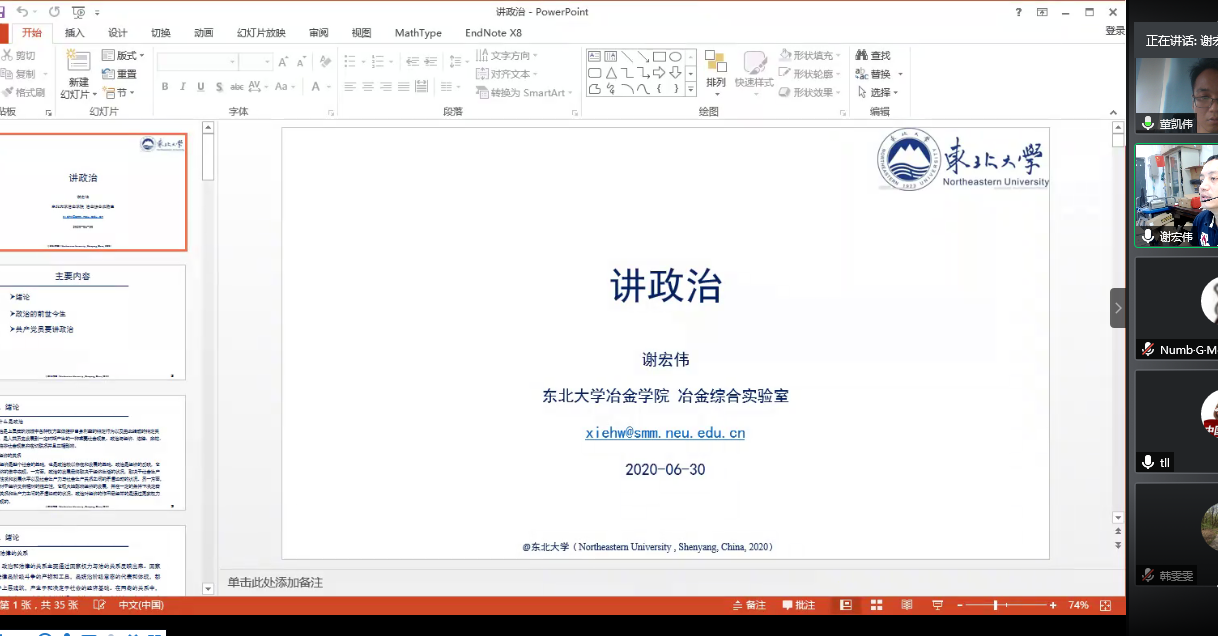Viewport: 1218px width, 636px height.
Task: Start slide show from status bar icon
Action: pyautogui.click(x=937, y=605)
